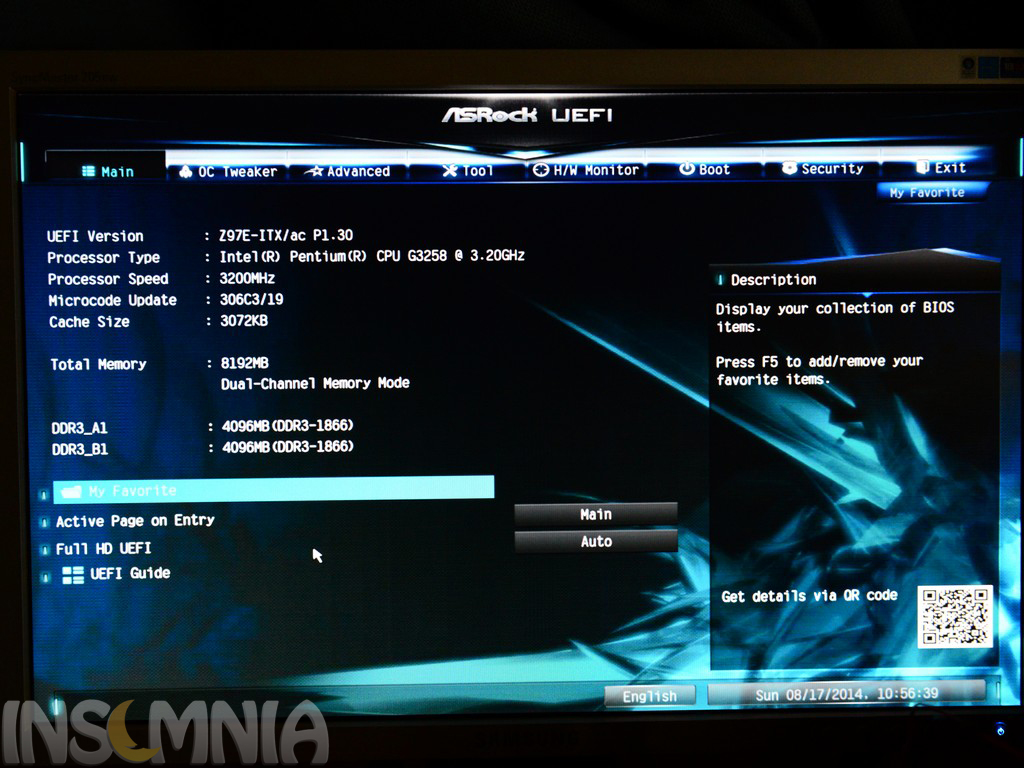Click the DDR3_B1 label
This screenshot has width=1024, height=768.
tap(80, 449)
